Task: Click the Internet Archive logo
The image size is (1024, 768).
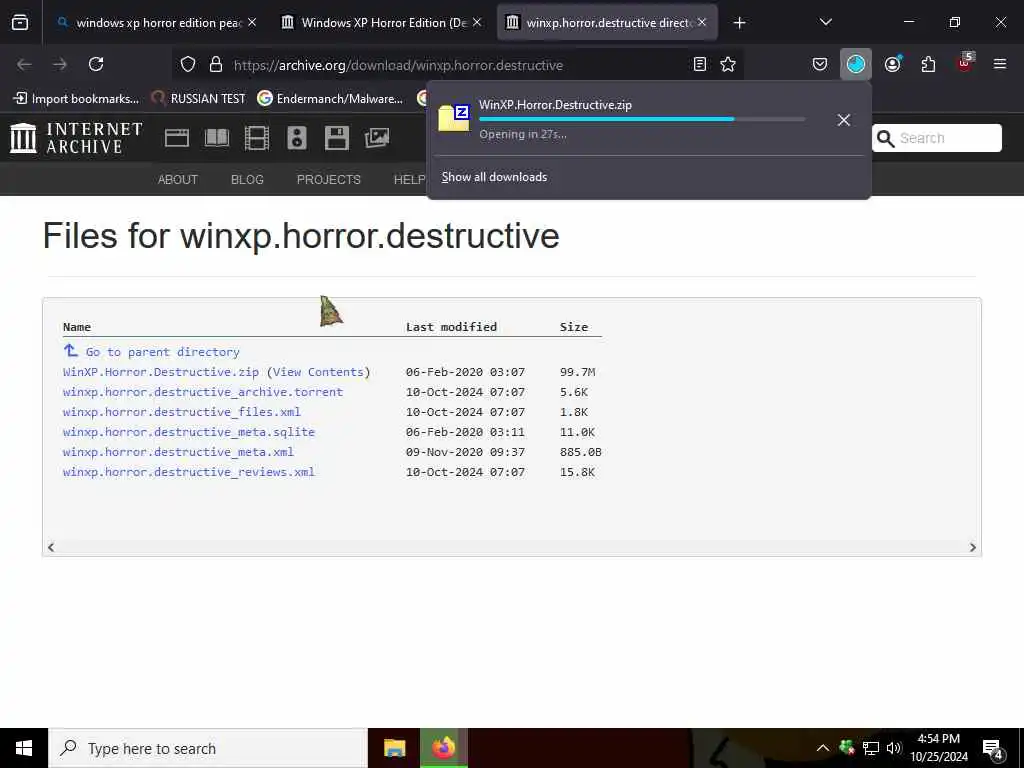Action: click(76, 138)
